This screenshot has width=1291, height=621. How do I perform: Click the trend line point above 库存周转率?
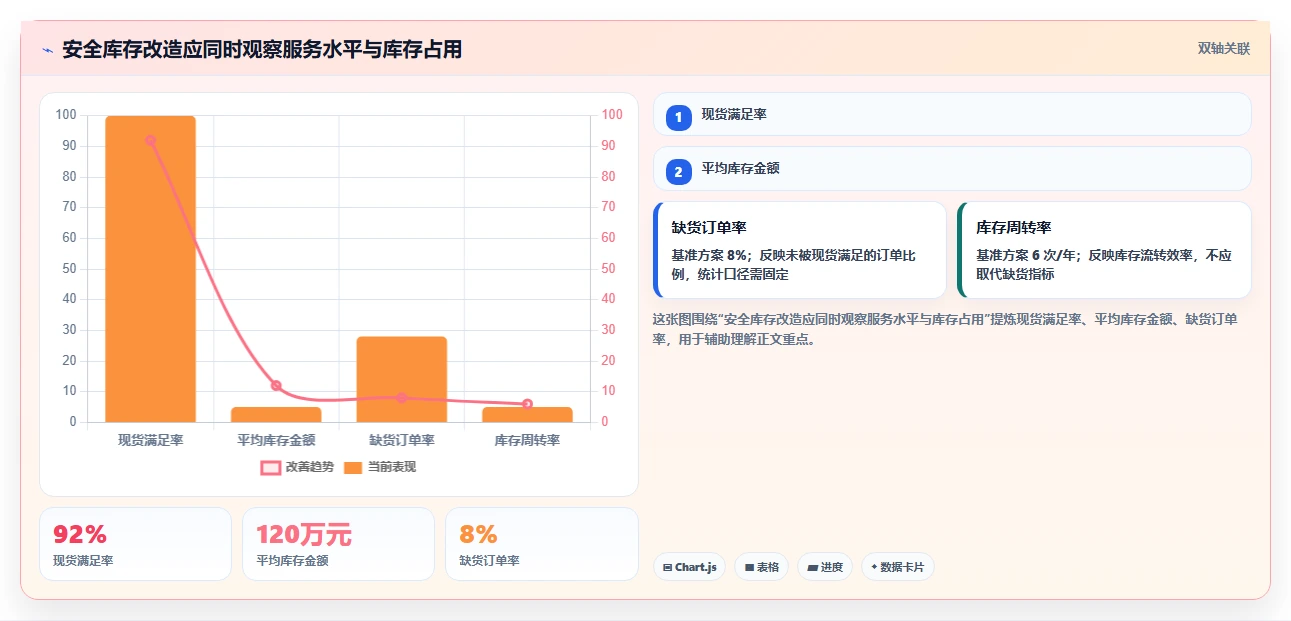click(527, 404)
